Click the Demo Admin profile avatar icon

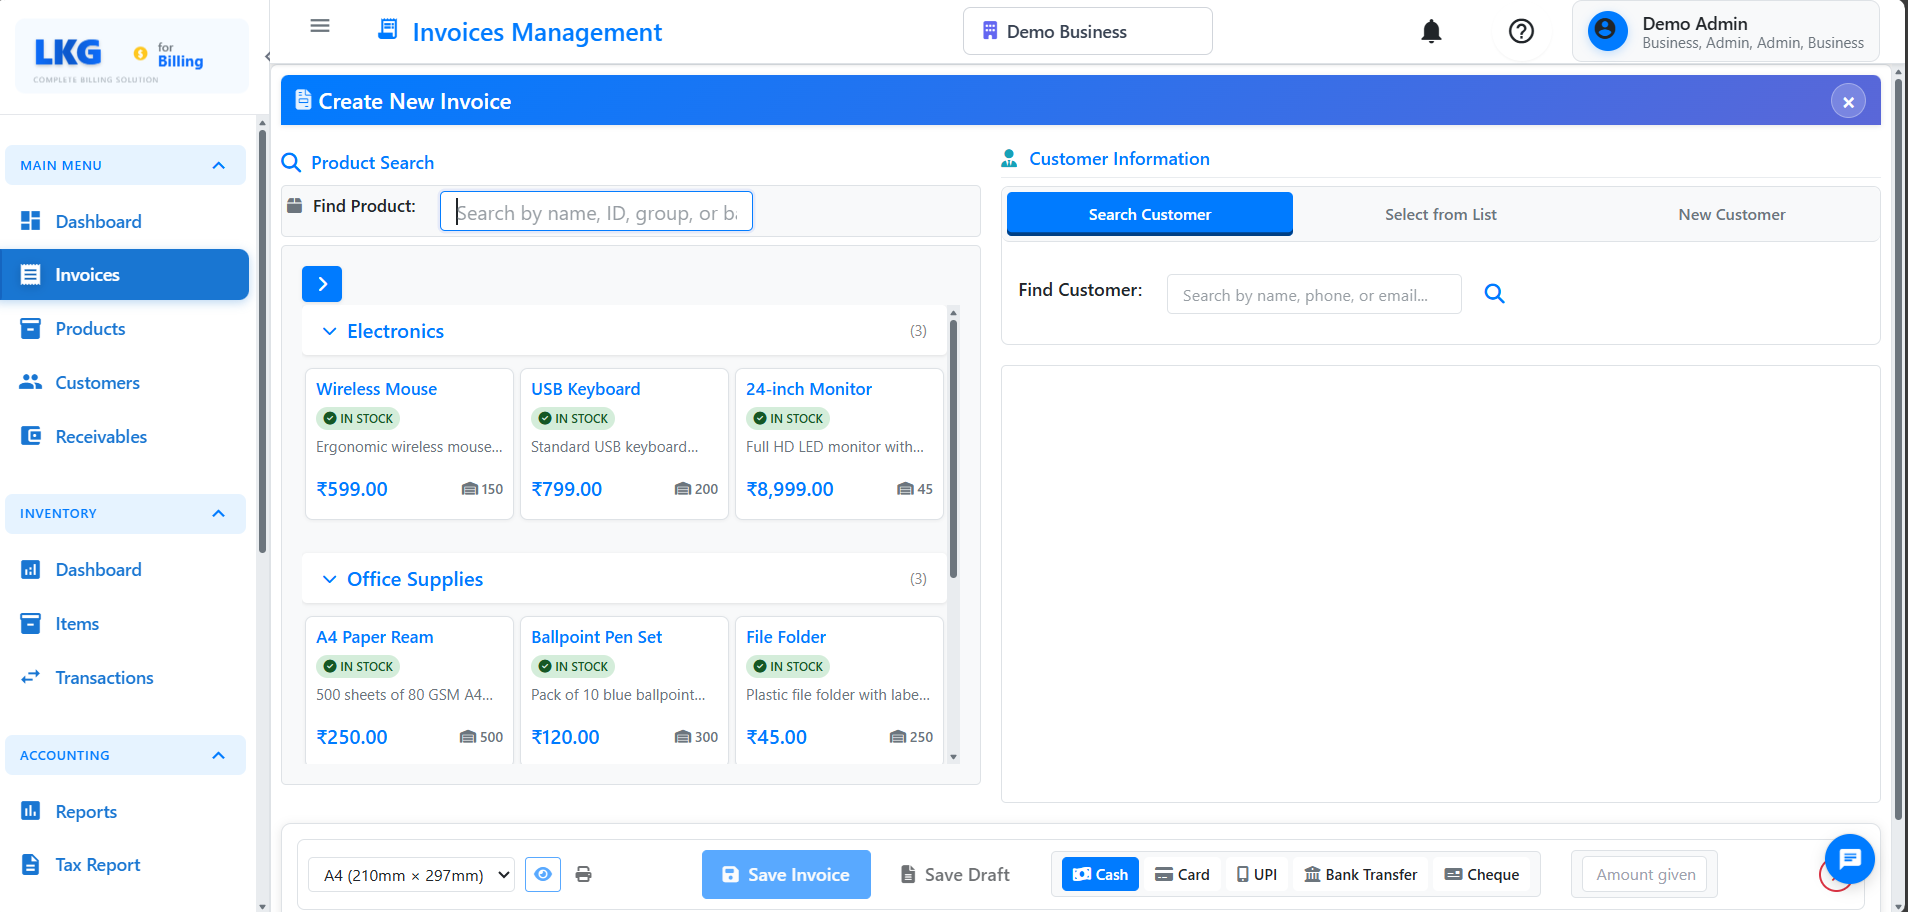1606,31
